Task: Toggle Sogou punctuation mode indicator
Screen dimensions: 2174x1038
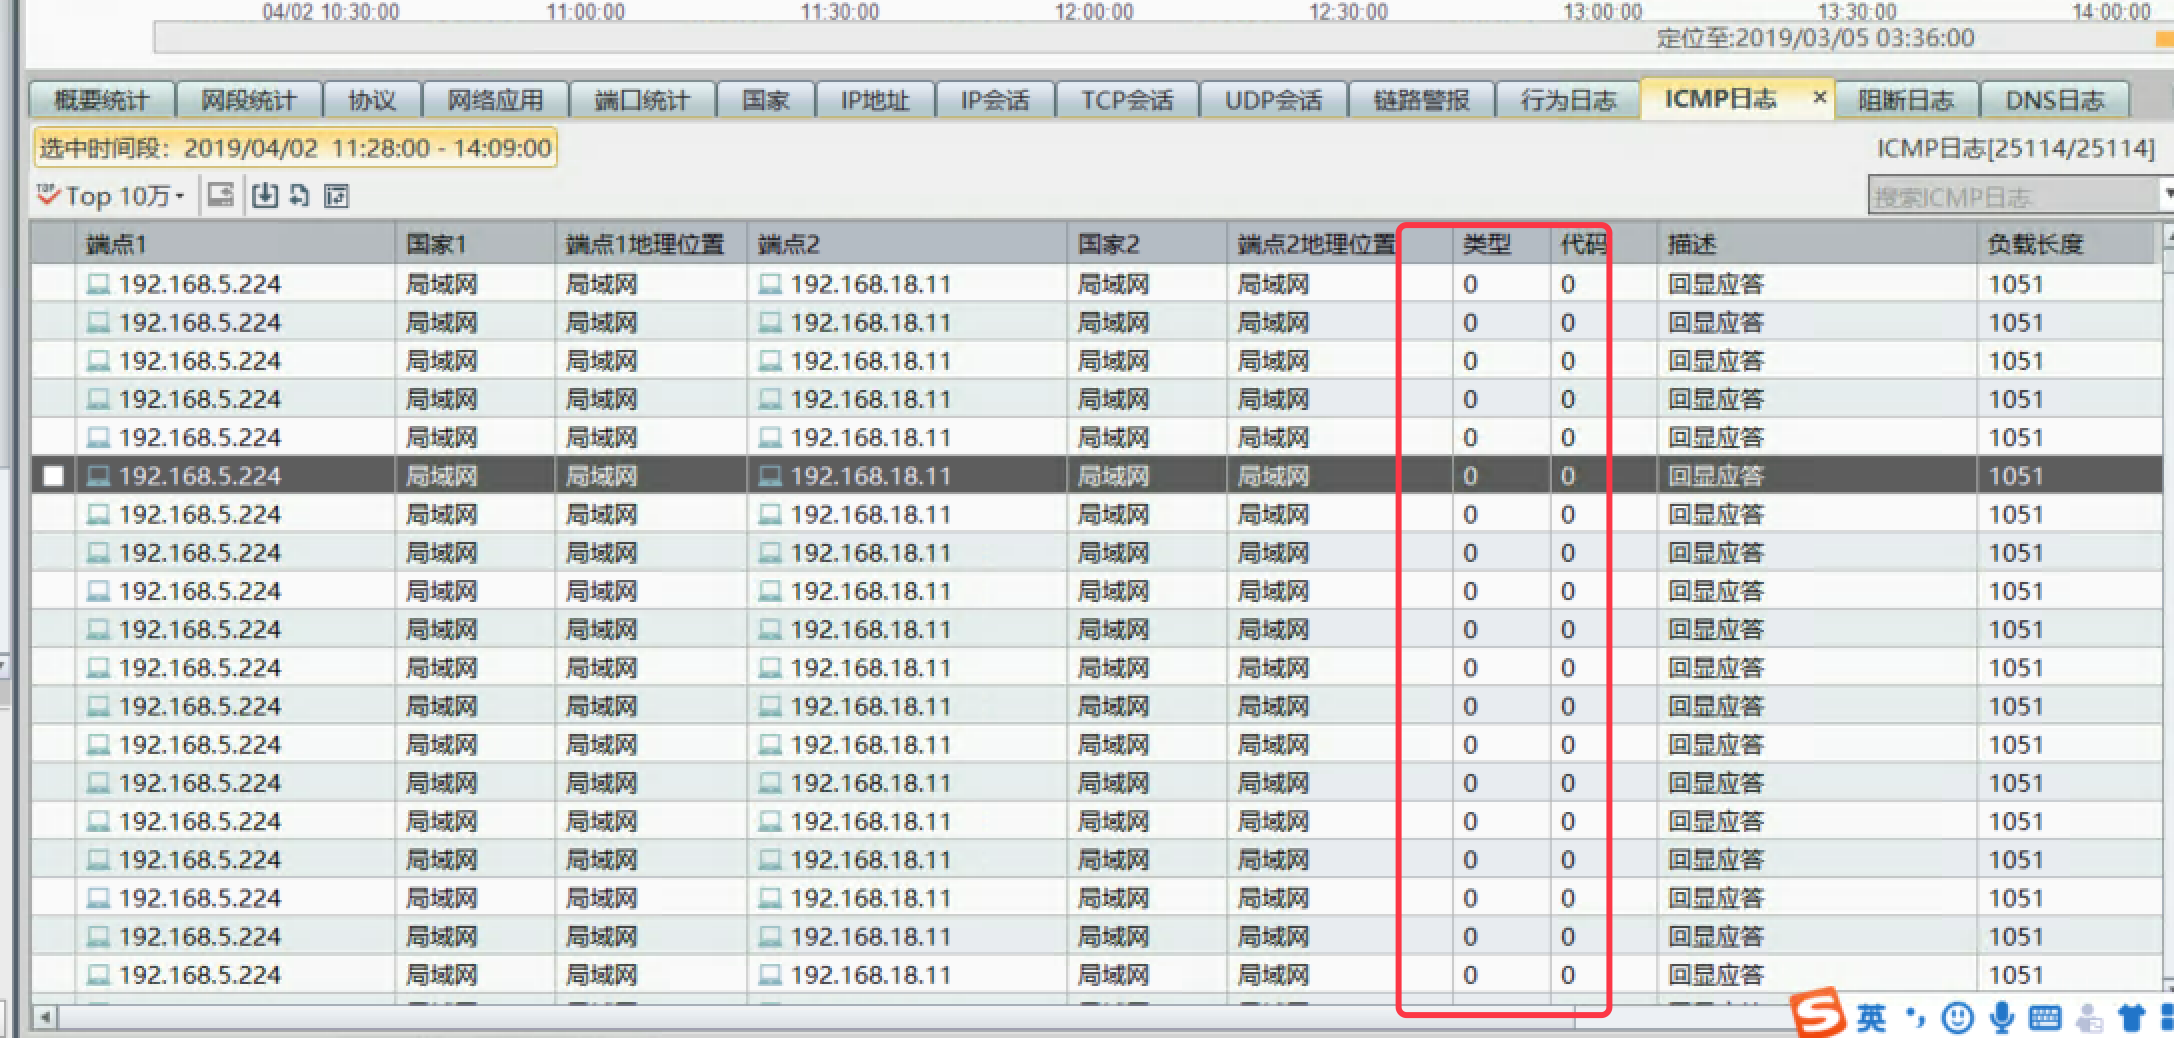Action: click(x=1915, y=1018)
